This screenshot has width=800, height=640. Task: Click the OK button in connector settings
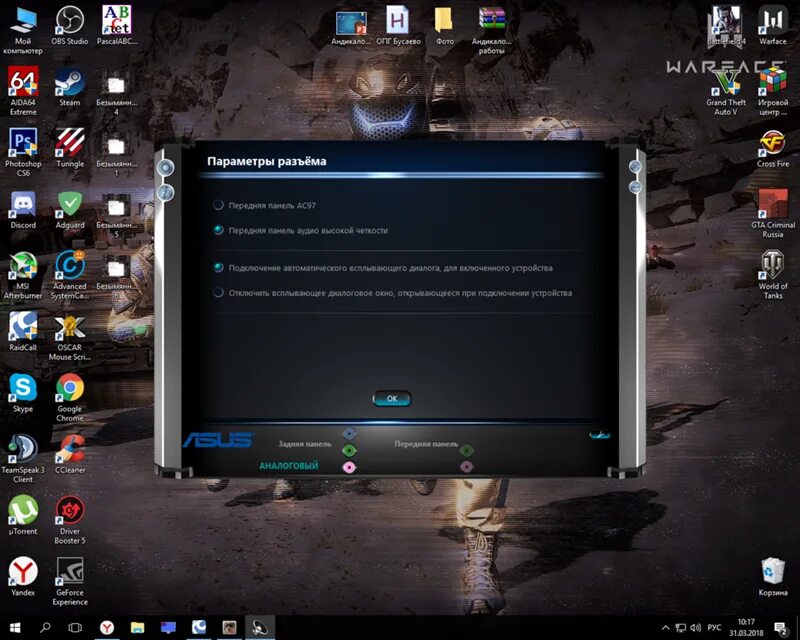coord(392,399)
